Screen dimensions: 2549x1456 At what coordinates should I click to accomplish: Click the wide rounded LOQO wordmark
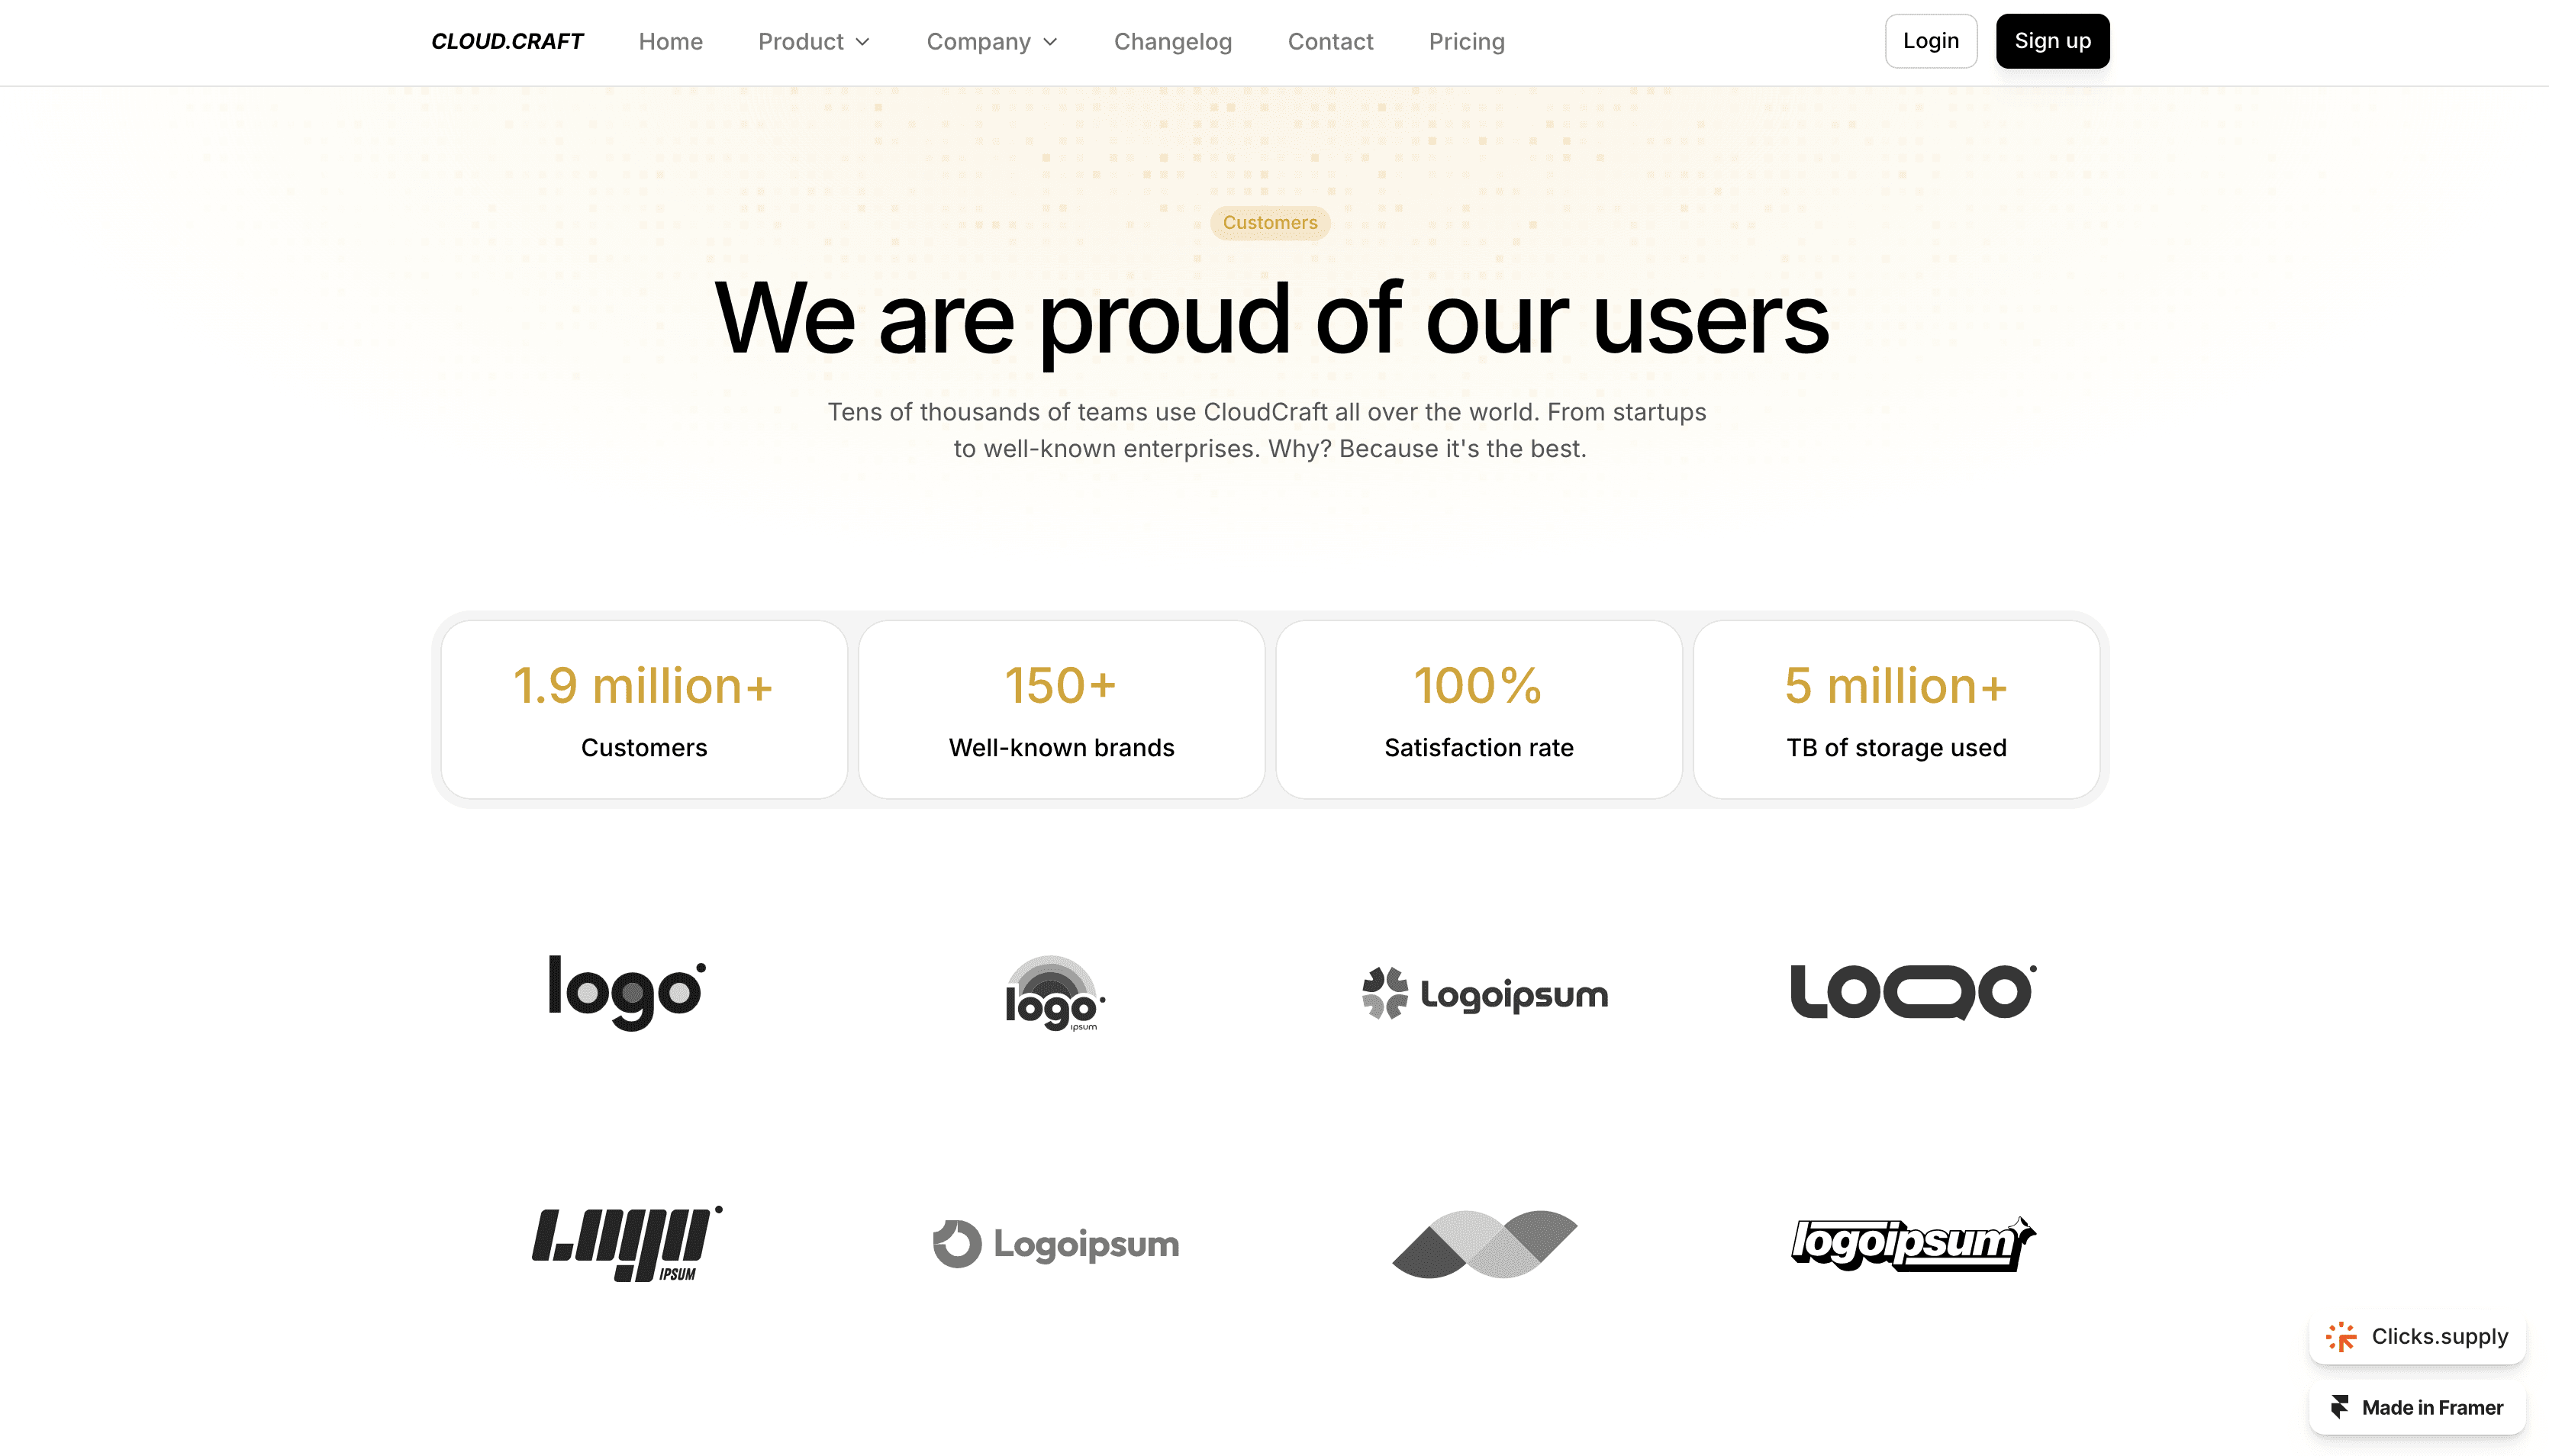[1912, 991]
